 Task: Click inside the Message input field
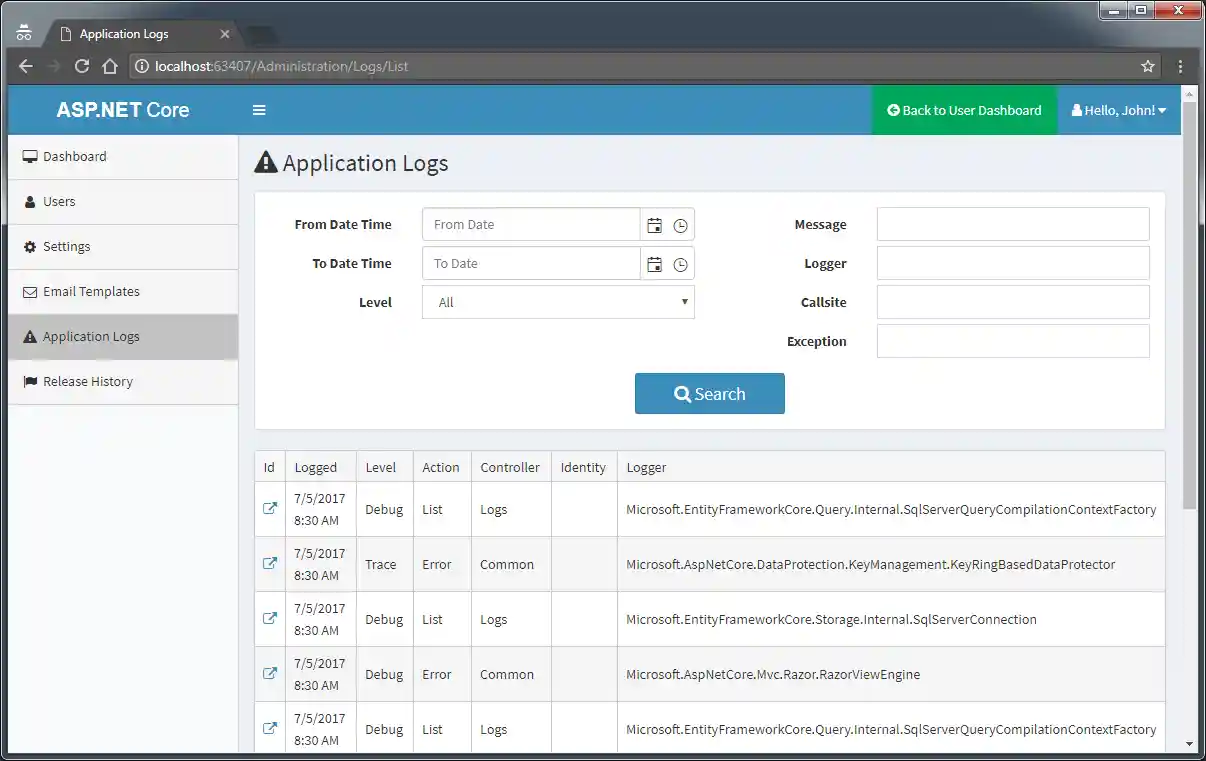click(1012, 224)
